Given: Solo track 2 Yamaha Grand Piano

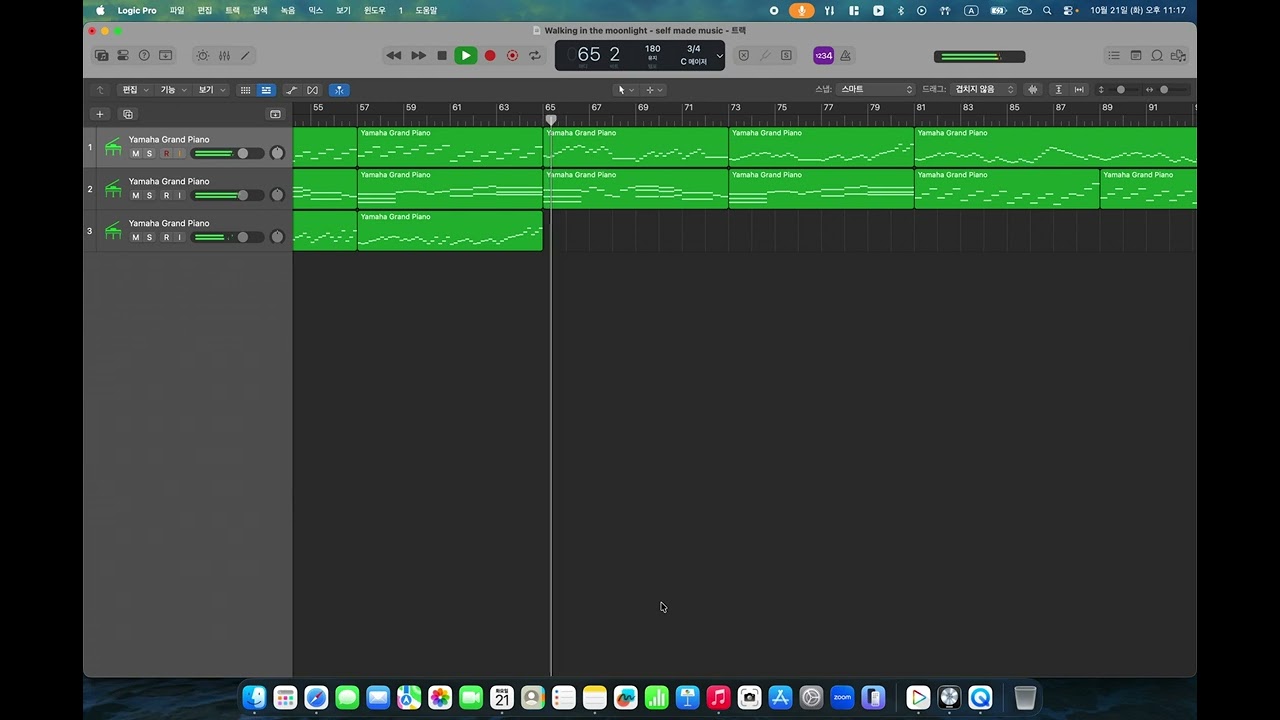Looking at the screenshot, I should pos(149,195).
